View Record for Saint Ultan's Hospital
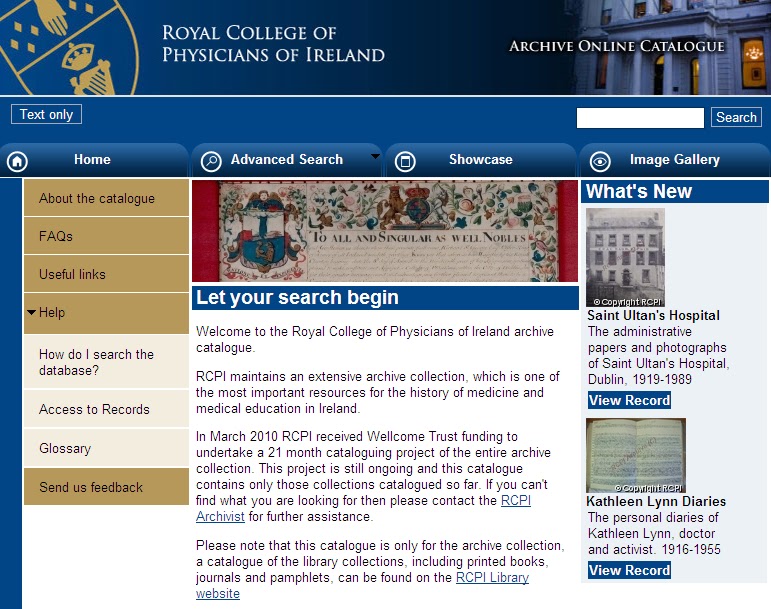The width and height of the screenshot is (771, 609). tap(629, 400)
